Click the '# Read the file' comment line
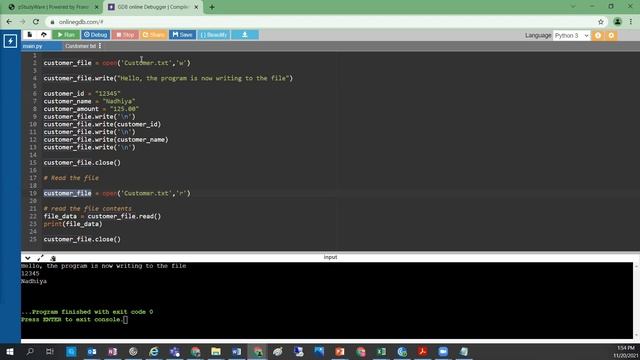 [71, 178]
